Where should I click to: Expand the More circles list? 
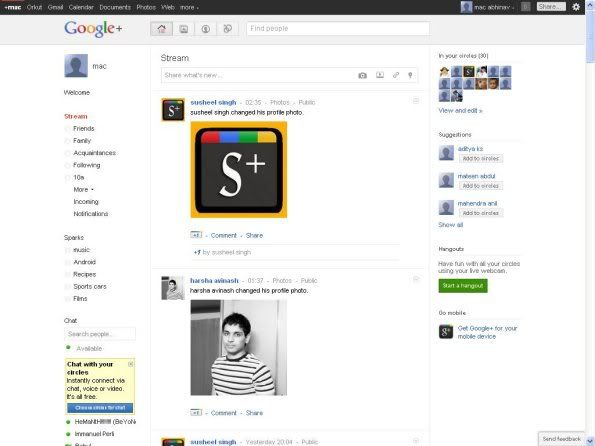pyautogui.click(x=83, y=189)
